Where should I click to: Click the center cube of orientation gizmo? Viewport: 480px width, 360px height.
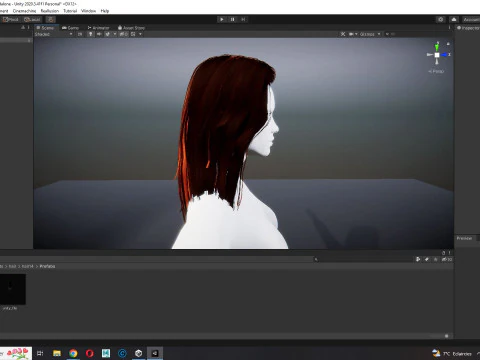click(x=437, y=55)
